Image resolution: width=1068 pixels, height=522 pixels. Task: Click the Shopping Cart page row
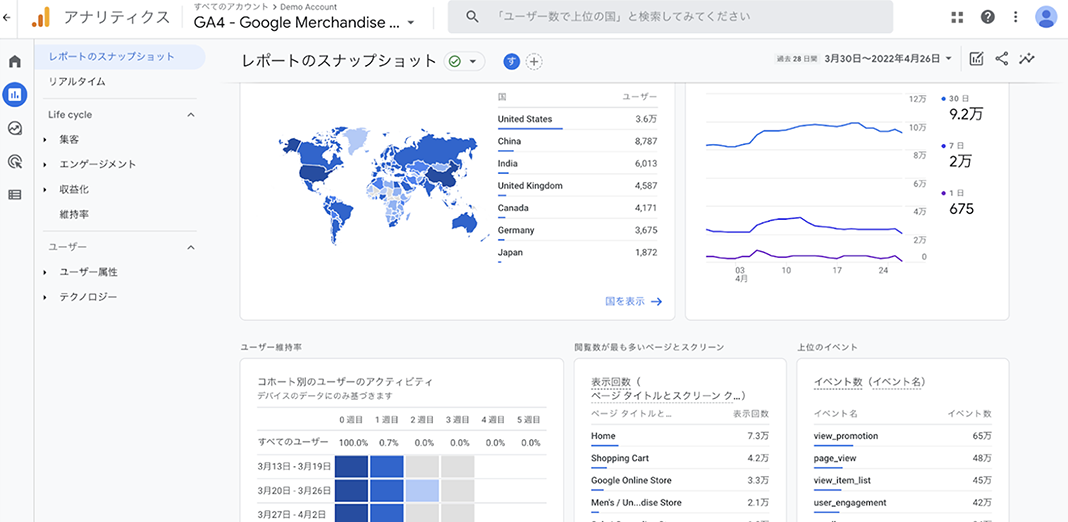[680, 459]
